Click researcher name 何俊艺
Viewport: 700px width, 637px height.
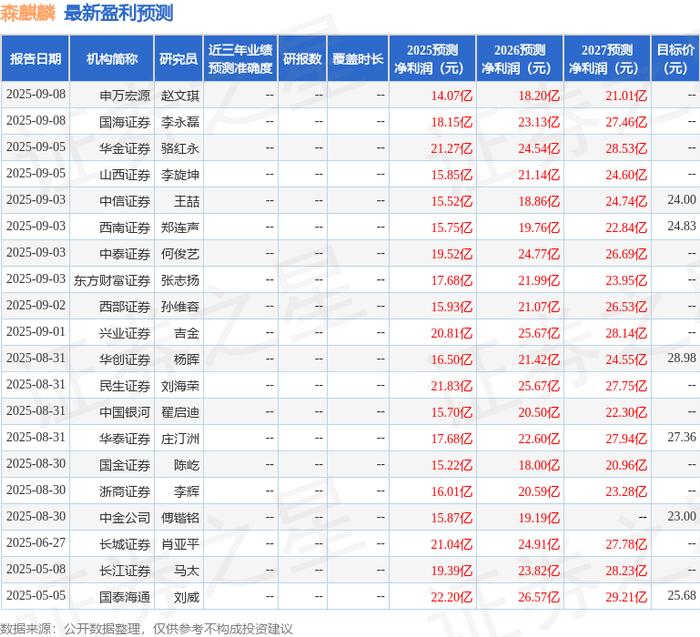[x=180, y=254]
